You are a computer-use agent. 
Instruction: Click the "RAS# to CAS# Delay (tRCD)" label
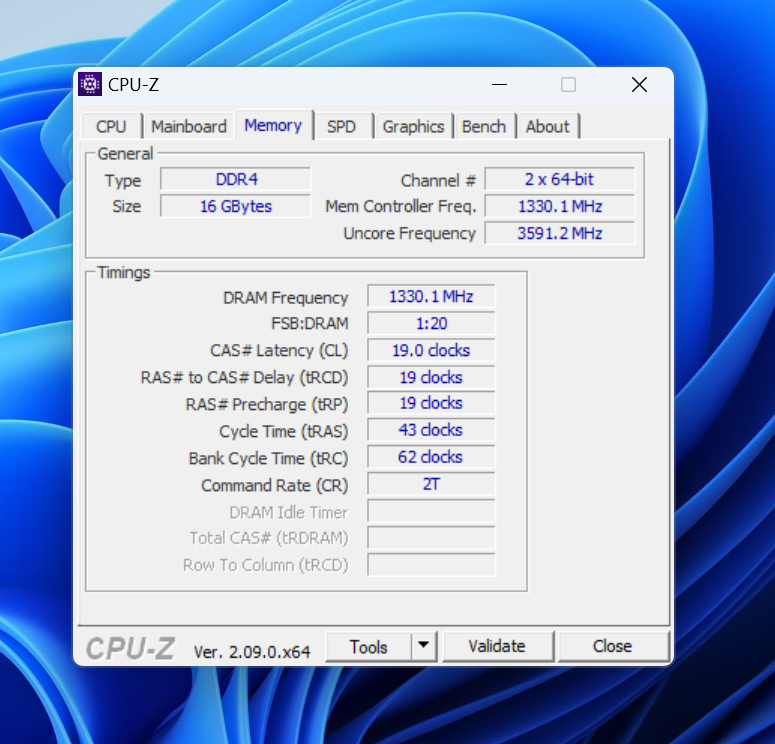pyautogui.click(x=245, y=378)
